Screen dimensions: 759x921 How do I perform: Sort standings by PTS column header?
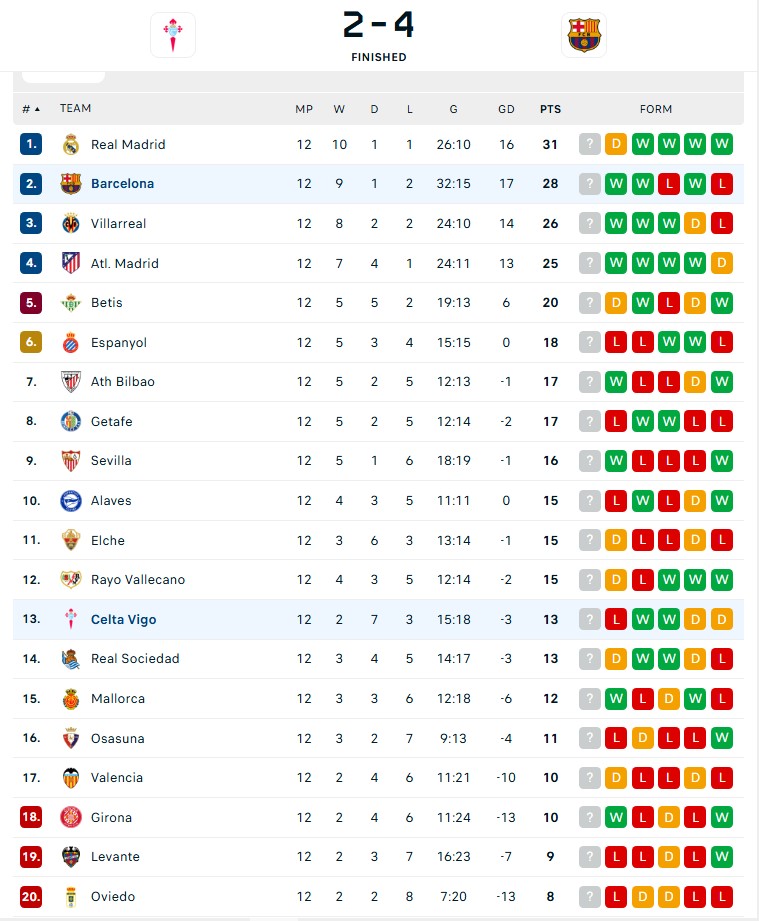(550, 109)
